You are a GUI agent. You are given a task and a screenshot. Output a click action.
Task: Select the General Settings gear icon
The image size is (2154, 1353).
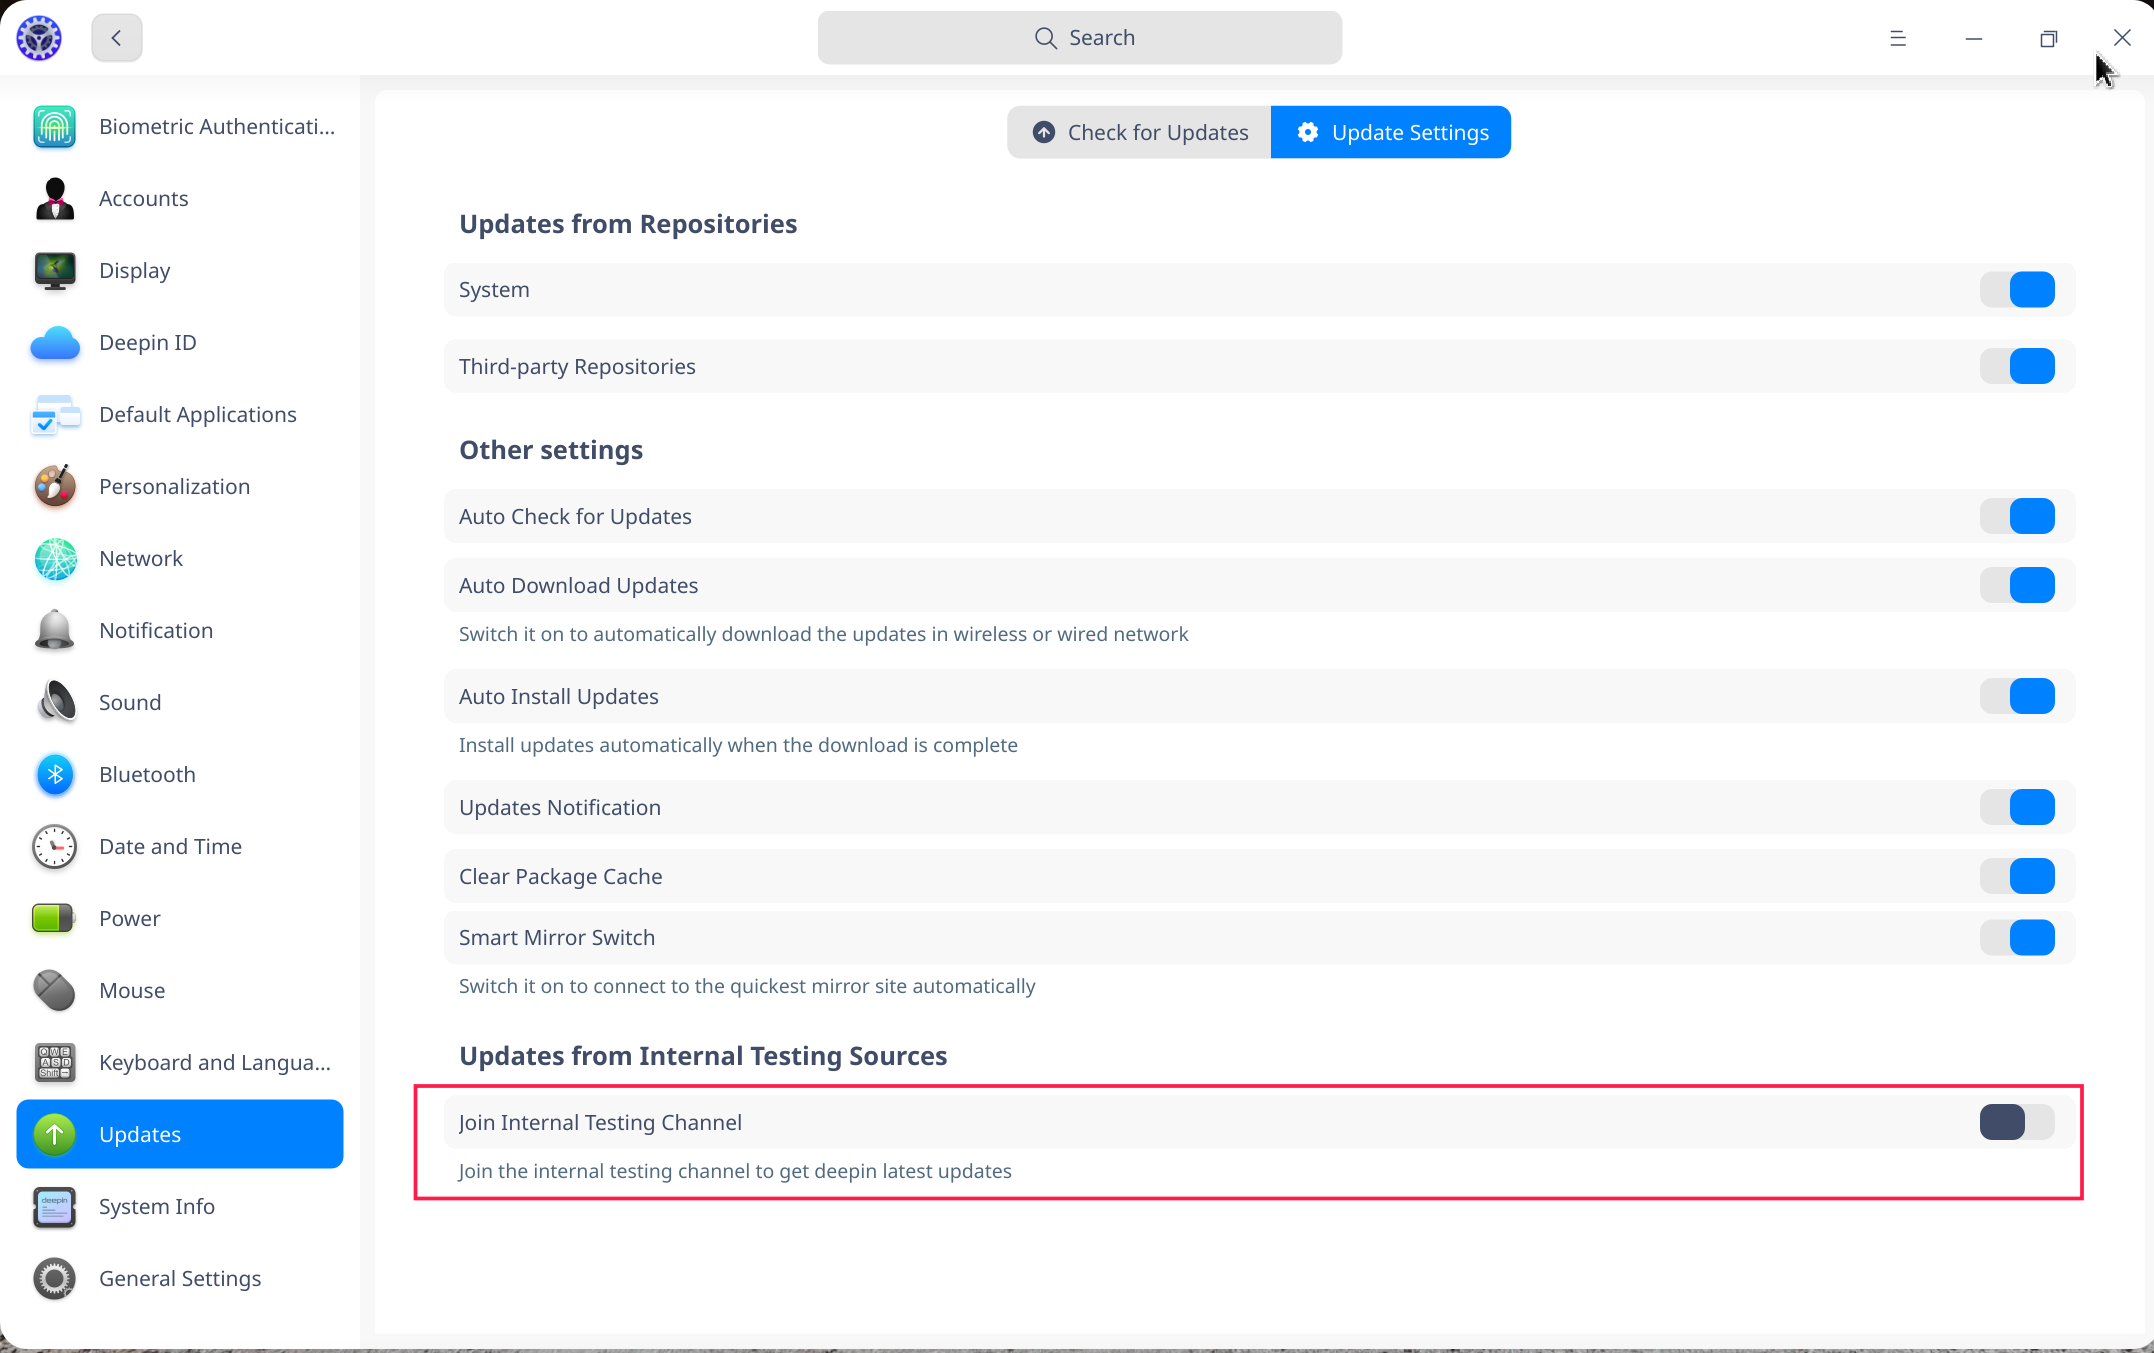click(x=54, y=1279)
